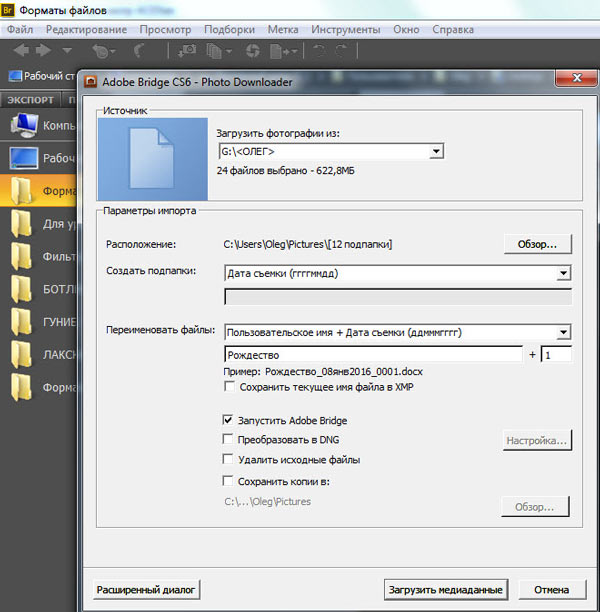The height and width of the screenshot is (612, 600).
Task: Click the Forward arrow in Bridge toolbar
Action: (x=43, y=50)
